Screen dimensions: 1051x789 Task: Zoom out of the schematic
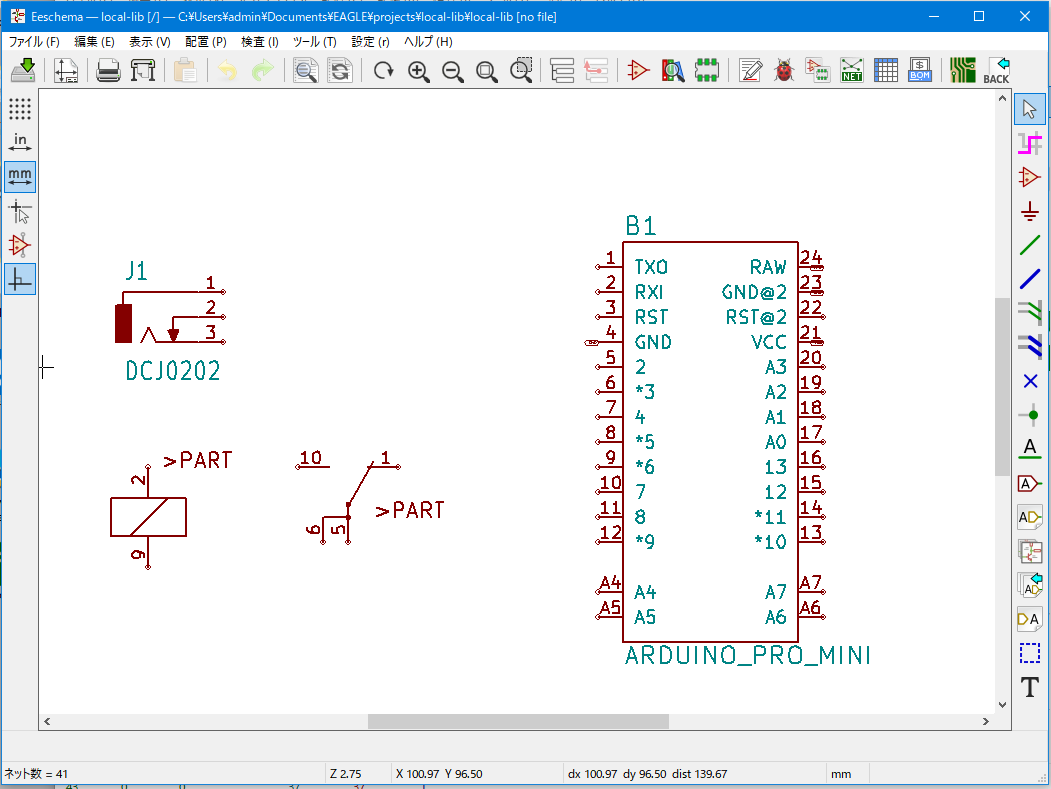pos(452,70)
